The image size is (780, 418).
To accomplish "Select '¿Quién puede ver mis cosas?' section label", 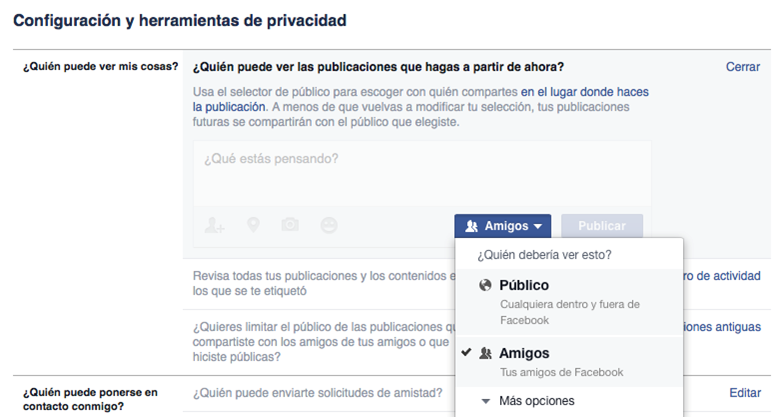I will [x=98, y=67].
